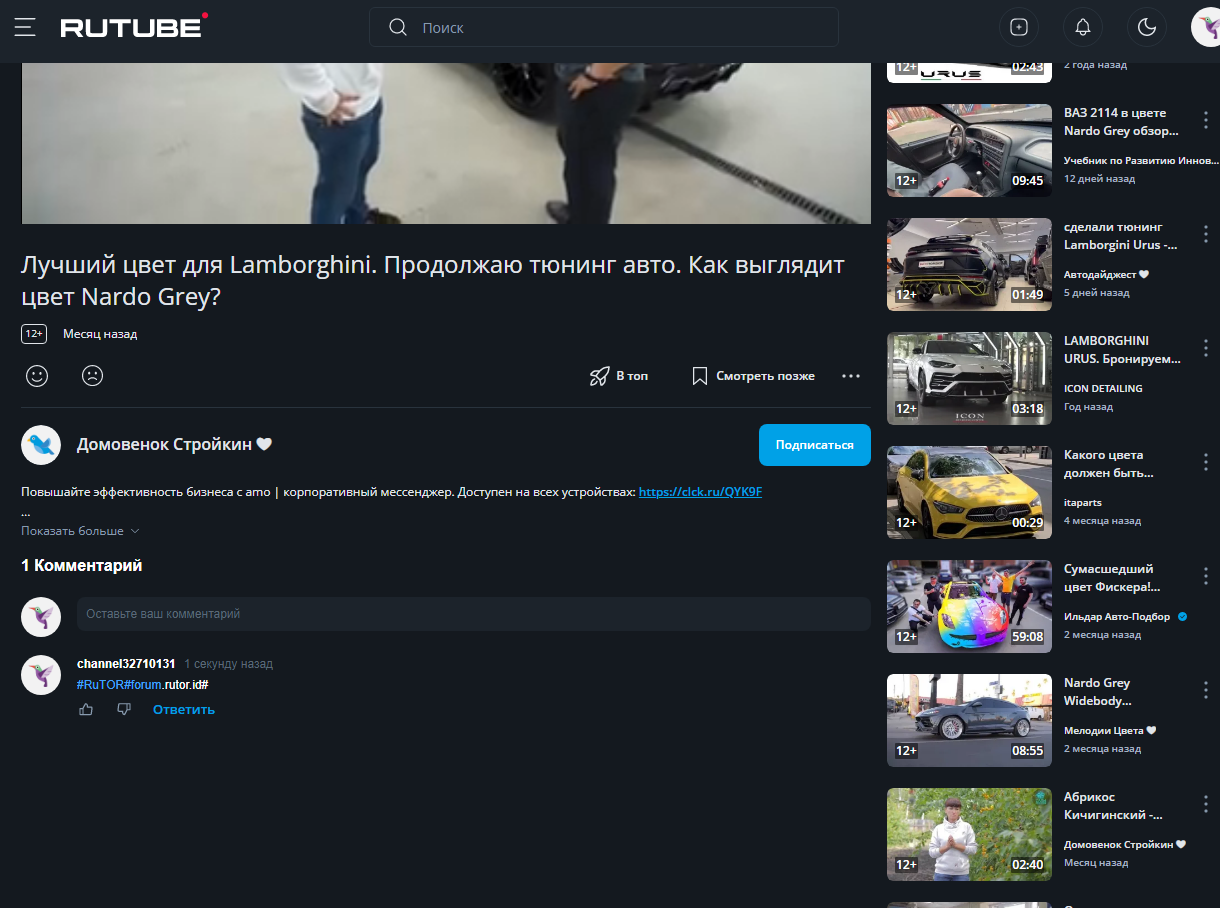Dislike the video with sad face

(x=92, y=376)
